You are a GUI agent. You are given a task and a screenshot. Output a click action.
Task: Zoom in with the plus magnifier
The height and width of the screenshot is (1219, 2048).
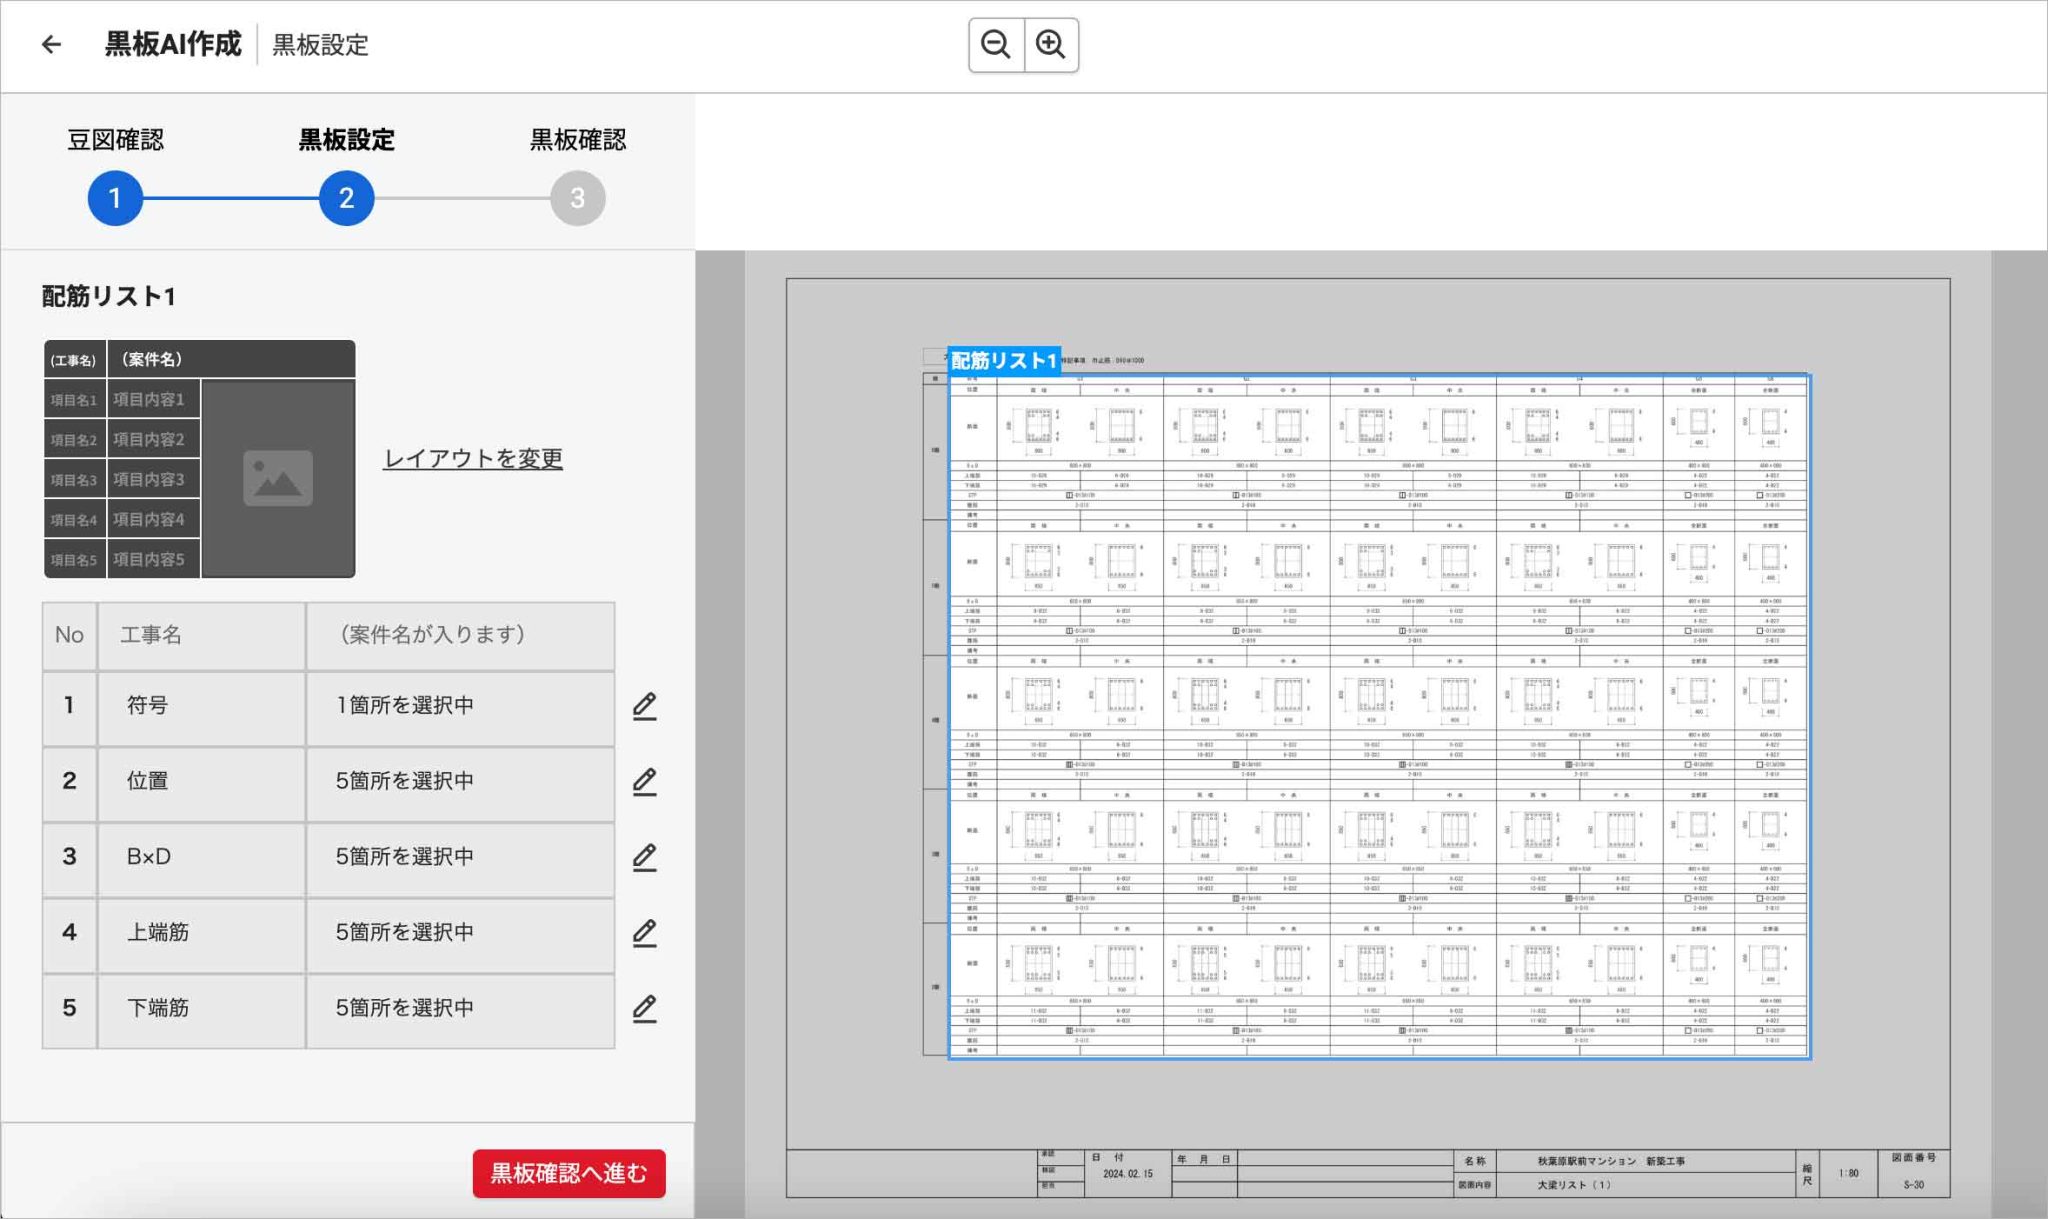1051,45
